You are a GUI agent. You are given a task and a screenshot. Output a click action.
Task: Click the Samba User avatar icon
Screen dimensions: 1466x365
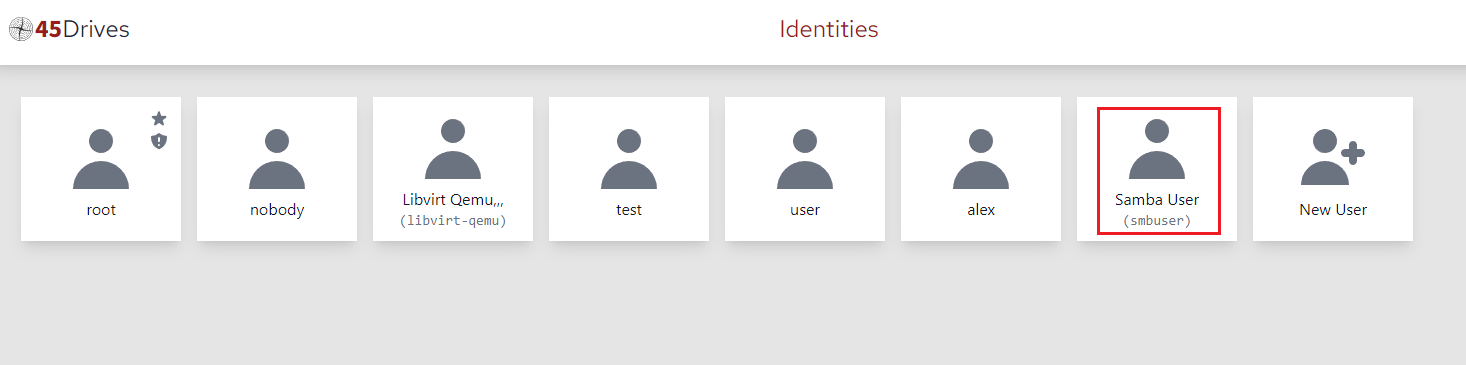1157,149
